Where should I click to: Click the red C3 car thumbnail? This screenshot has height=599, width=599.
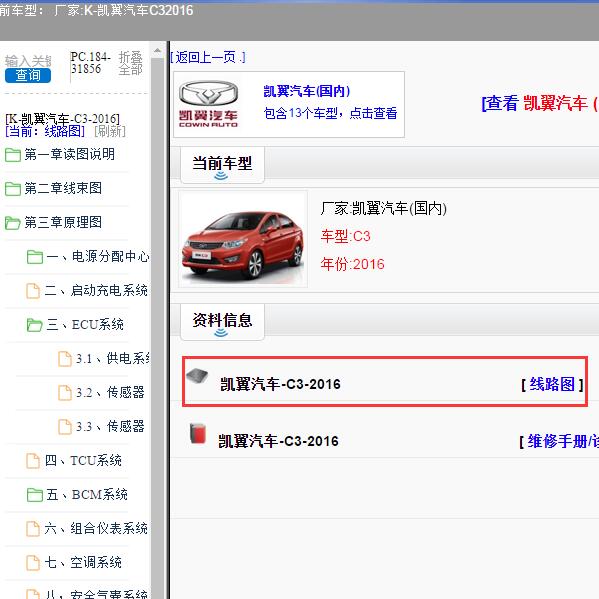pyautogui.click(x=243, y=239)
